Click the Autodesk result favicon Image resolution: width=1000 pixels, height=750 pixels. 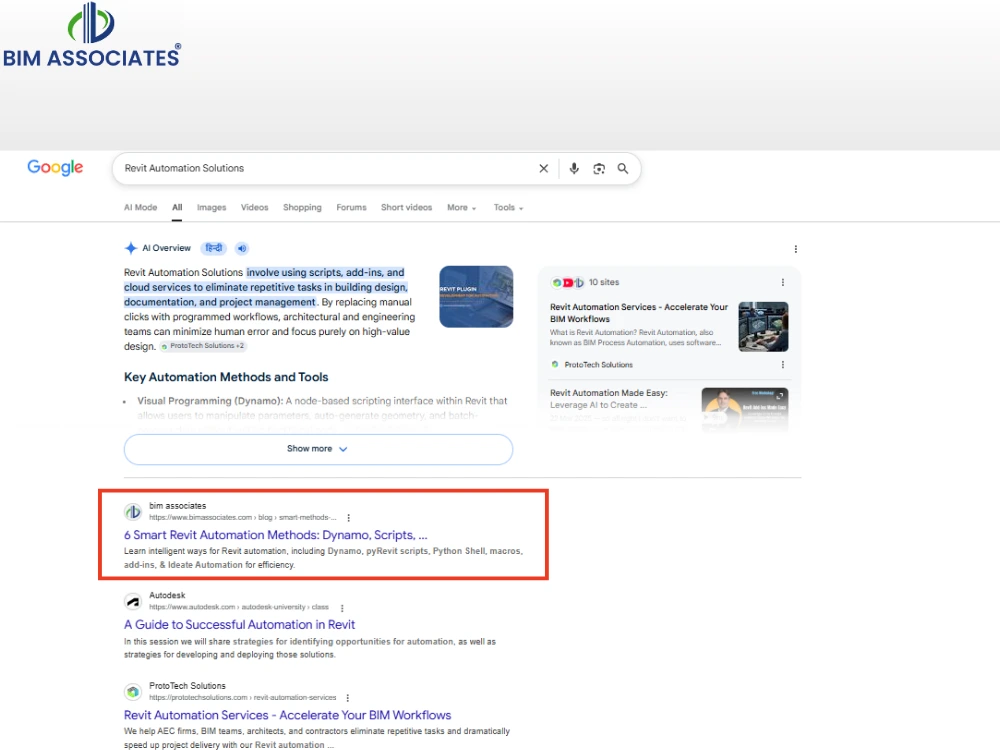tap(133, 601)
